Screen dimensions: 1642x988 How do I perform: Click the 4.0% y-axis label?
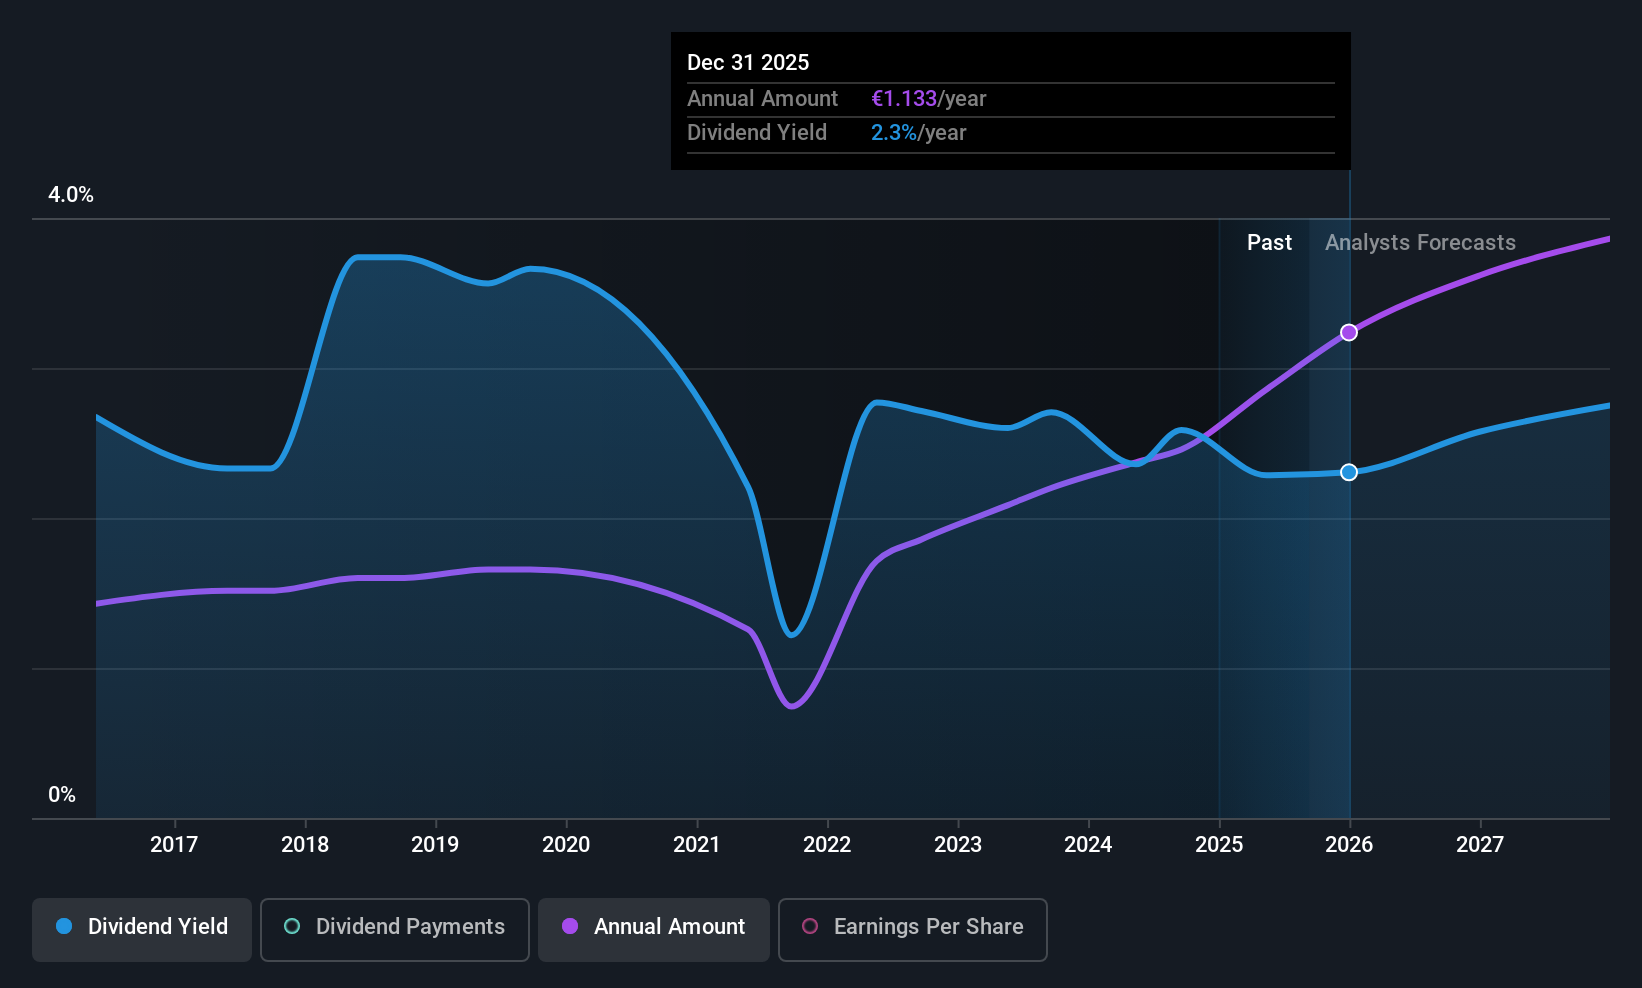(71, 195)
